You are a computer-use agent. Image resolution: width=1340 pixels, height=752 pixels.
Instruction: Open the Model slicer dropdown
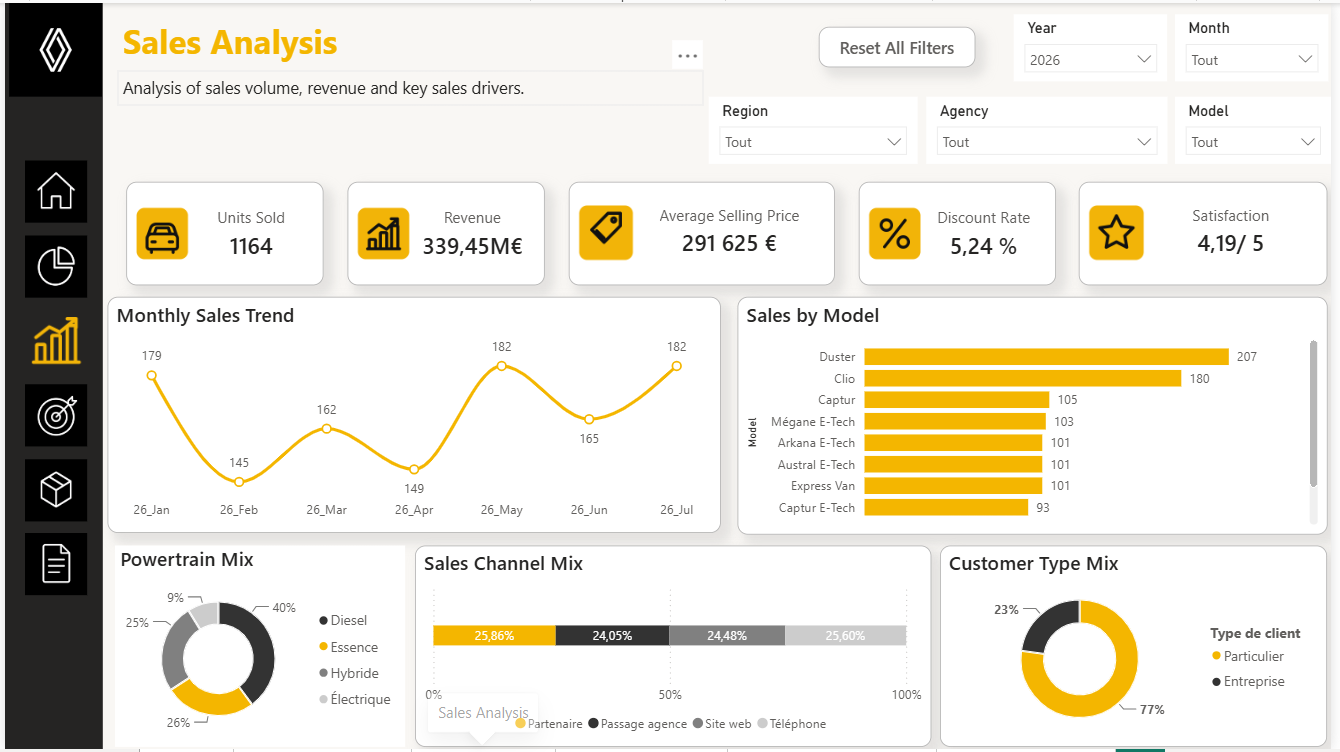point(1252,142)
